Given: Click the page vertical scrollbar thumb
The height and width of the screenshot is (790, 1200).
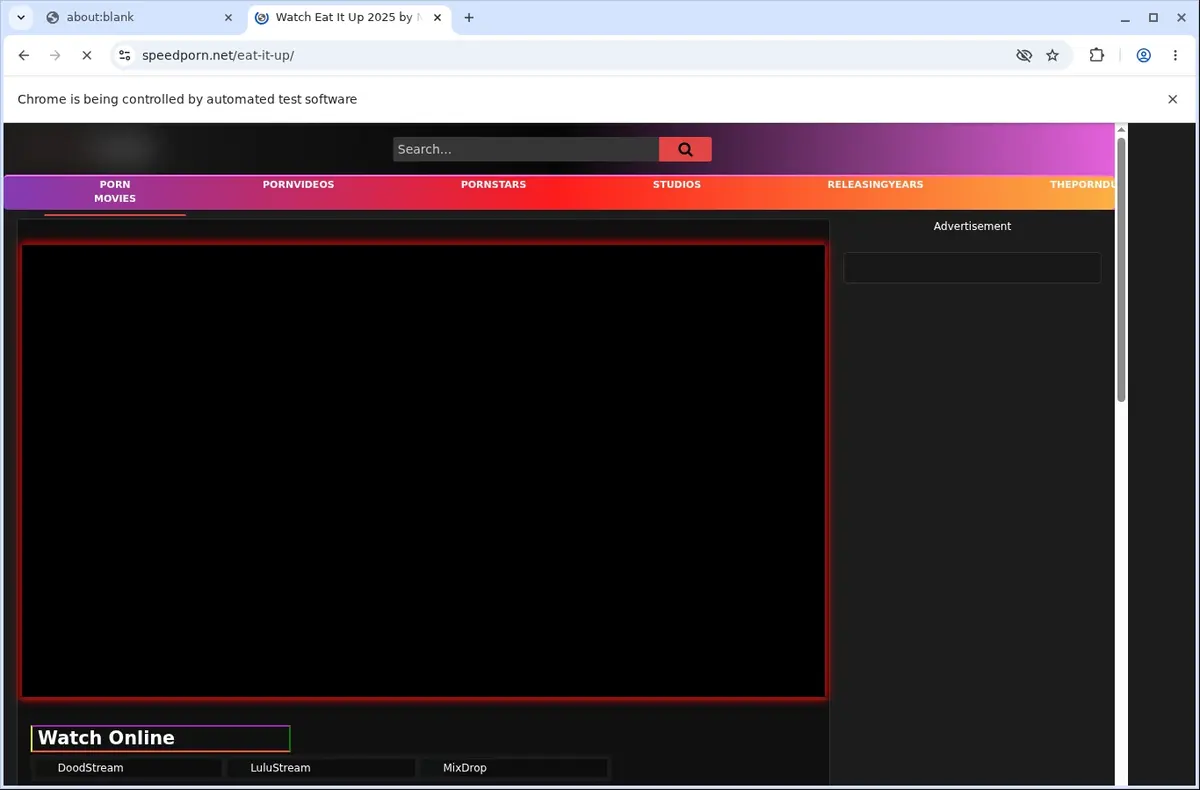Looking at the screenshot, I should 1121,270.
